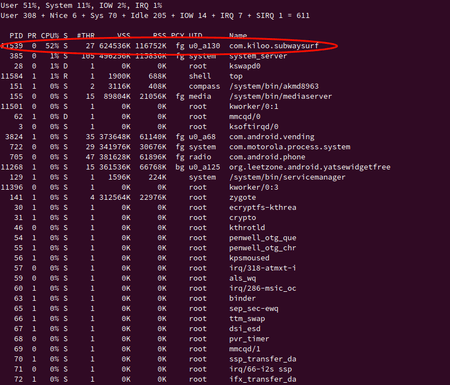This screenshot has height=385, width=450.
Task: Select the com.android.phone process name
Action: pos(267,157)
